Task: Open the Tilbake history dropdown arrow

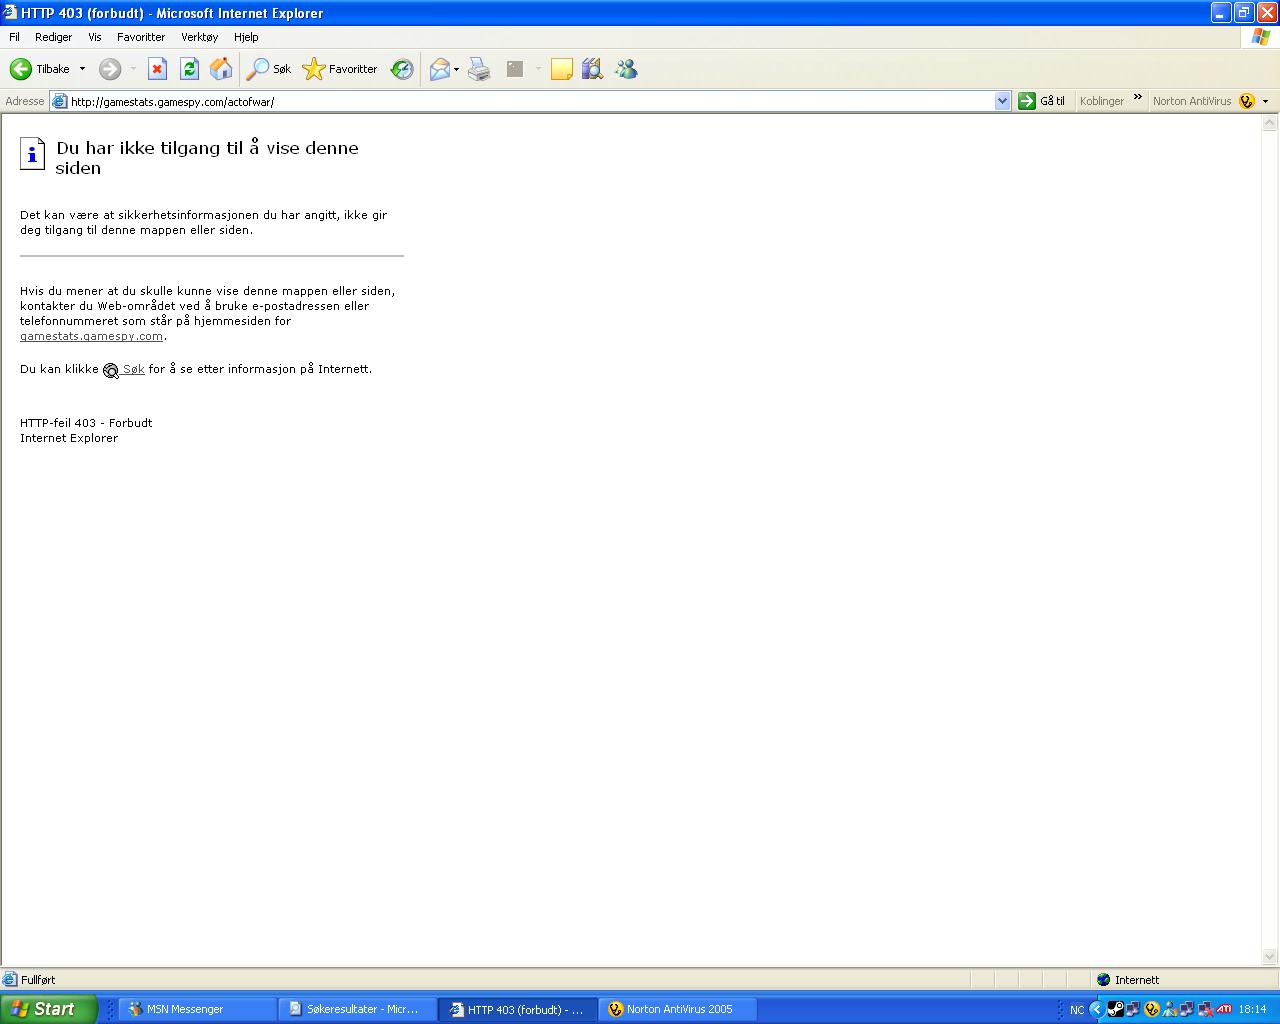Action: [82, 69]
